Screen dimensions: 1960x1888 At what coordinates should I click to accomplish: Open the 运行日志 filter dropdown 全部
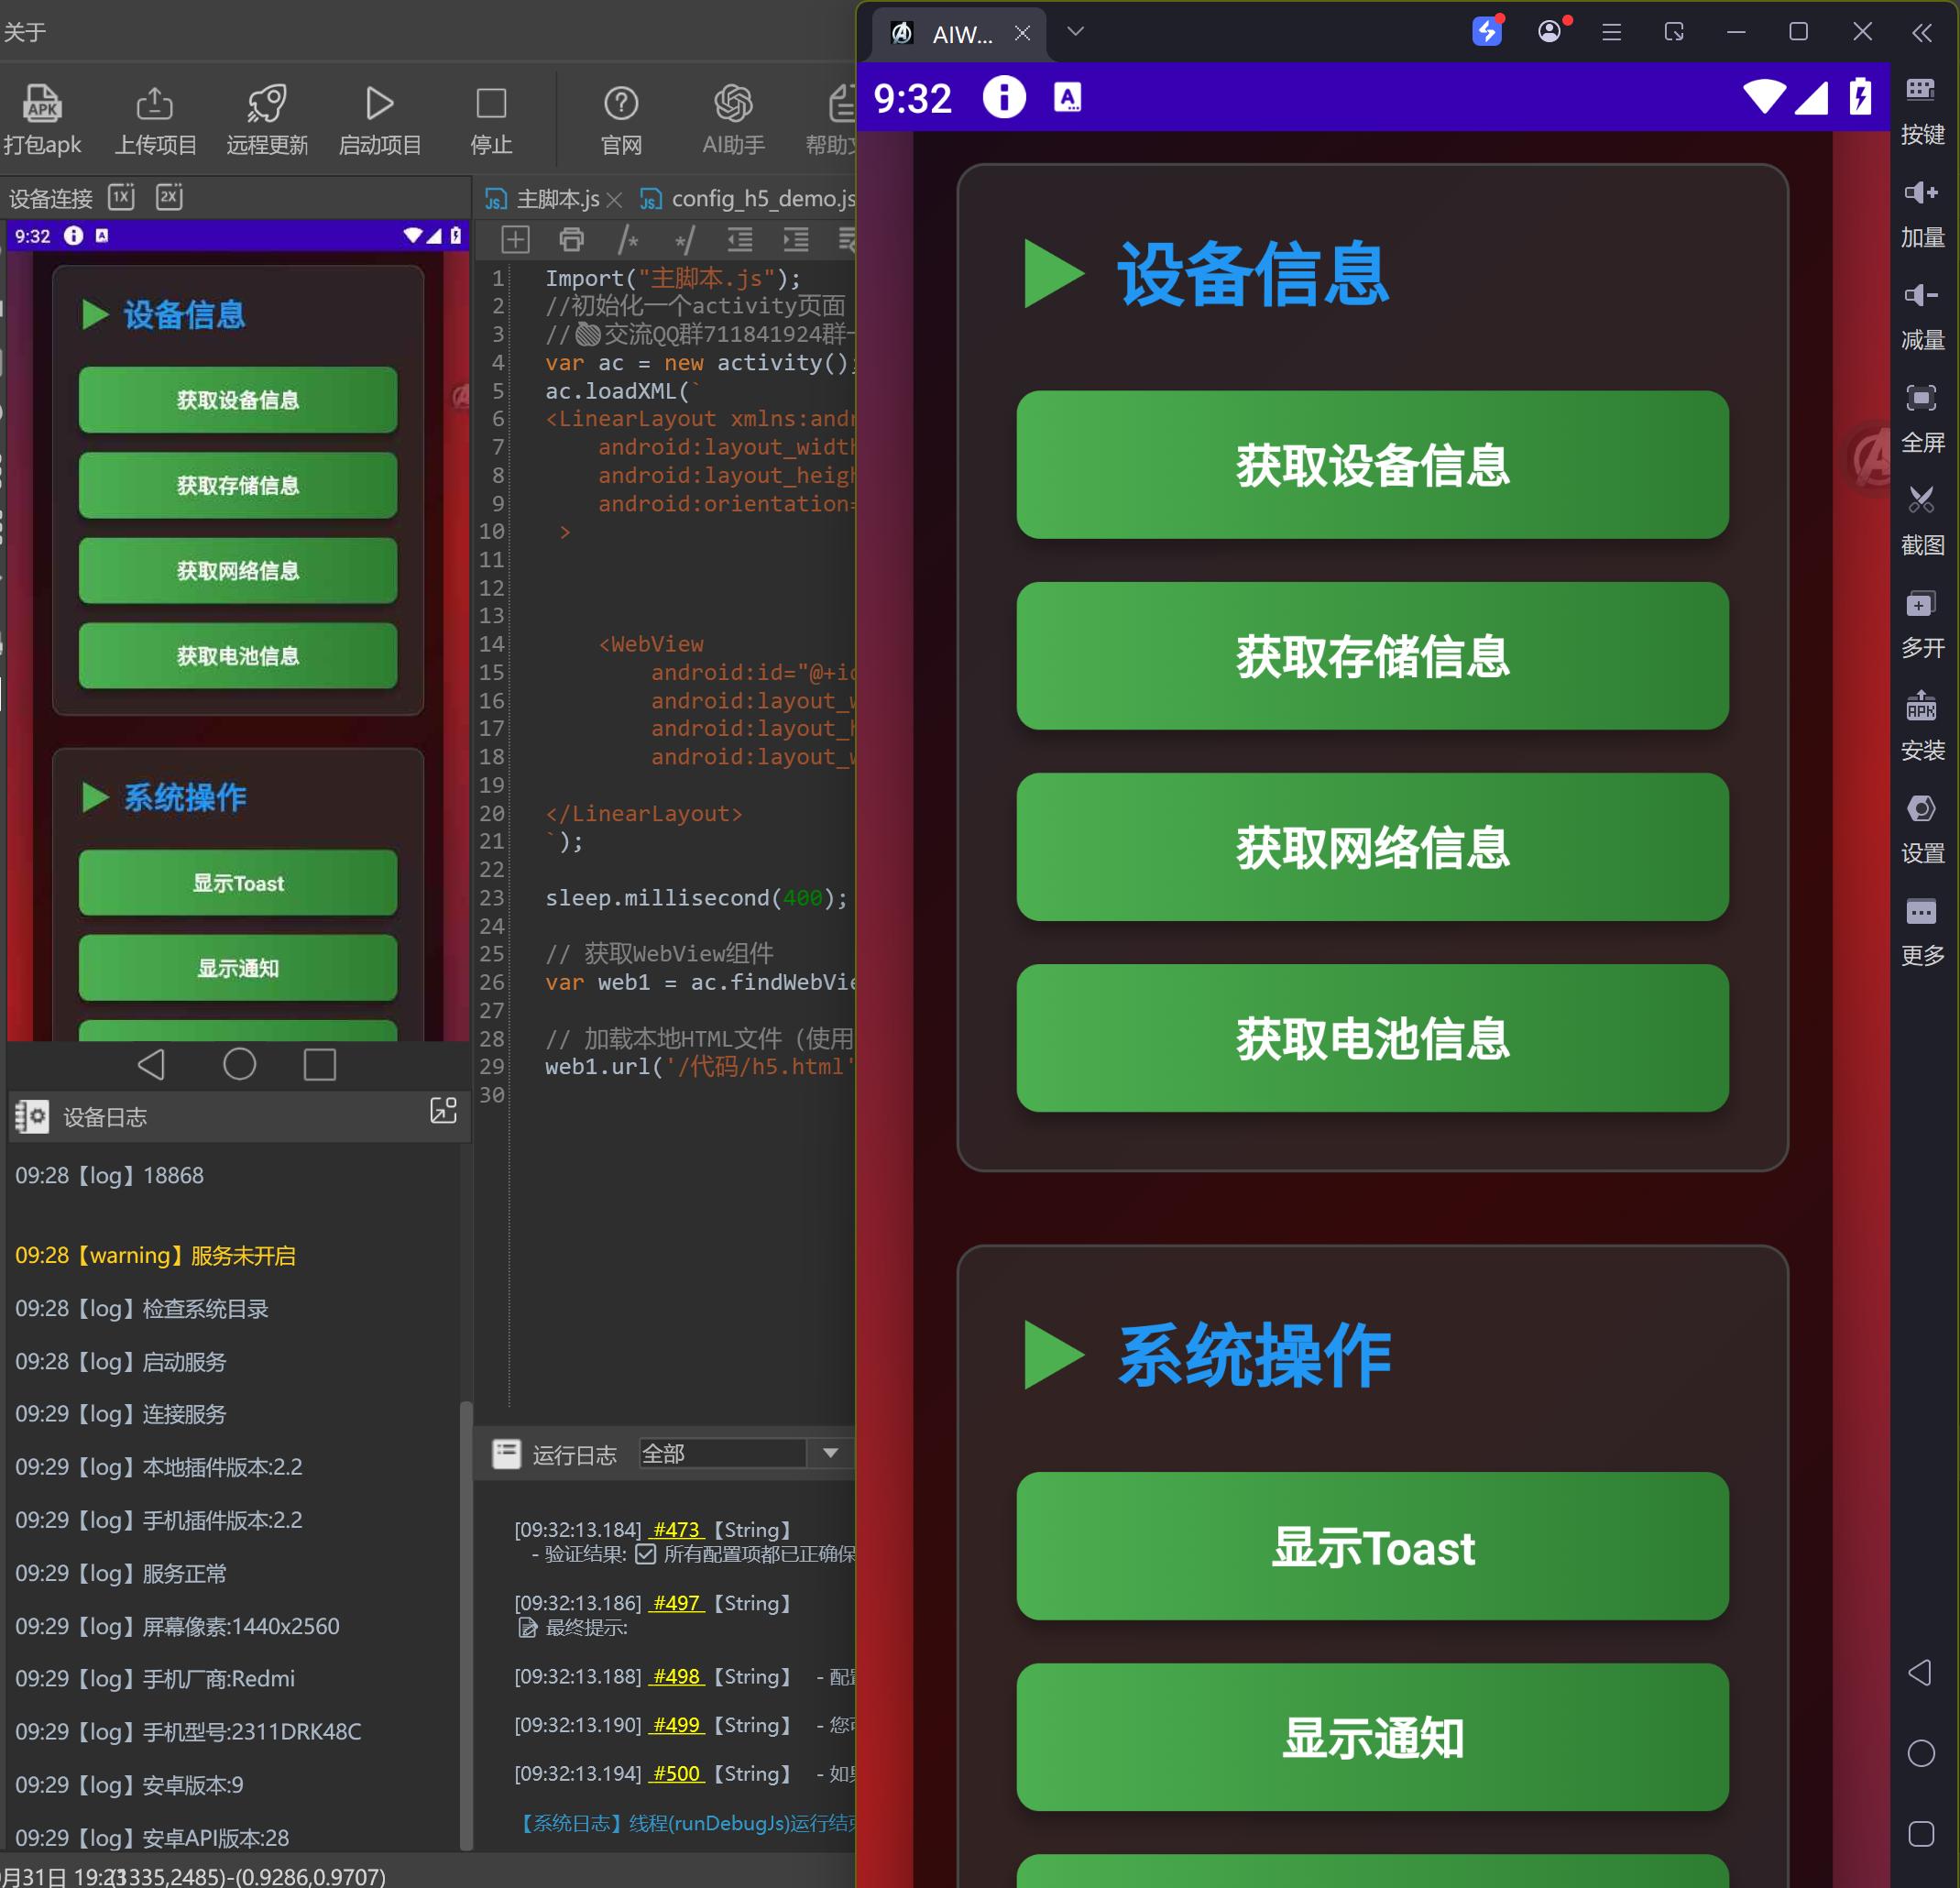[x=830, y=1453]
